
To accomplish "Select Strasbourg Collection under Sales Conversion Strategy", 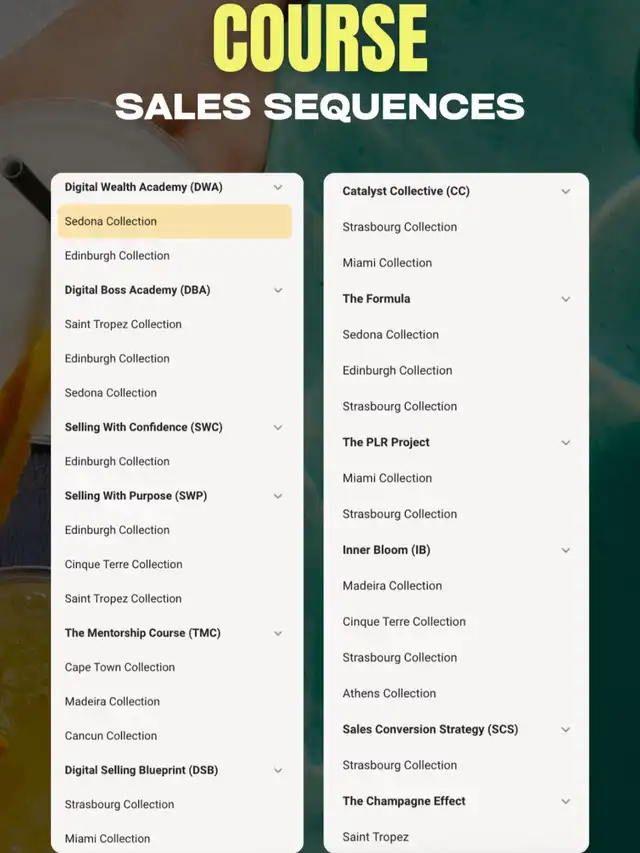I will pyautogui.click(x=399, y=765).
